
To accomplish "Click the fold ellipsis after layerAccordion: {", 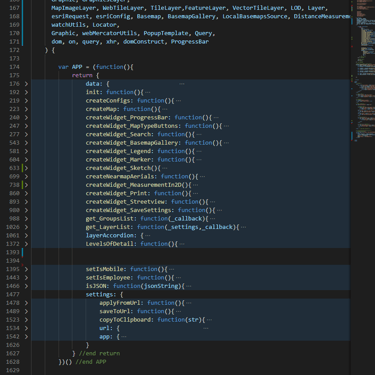I will pyautogui.click(x=148, y=236).
